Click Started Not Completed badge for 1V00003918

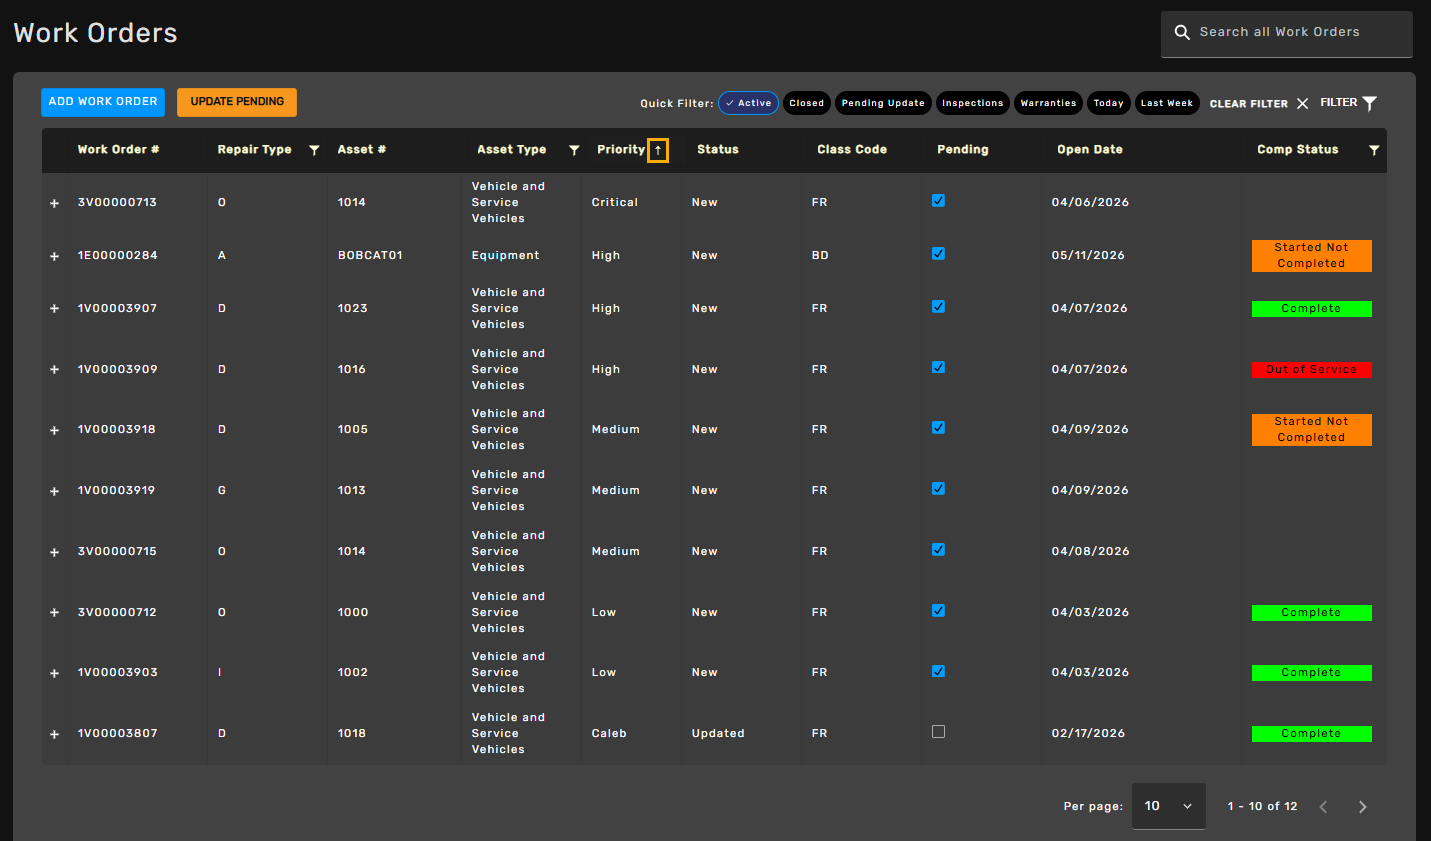(x=1312, y=430)
